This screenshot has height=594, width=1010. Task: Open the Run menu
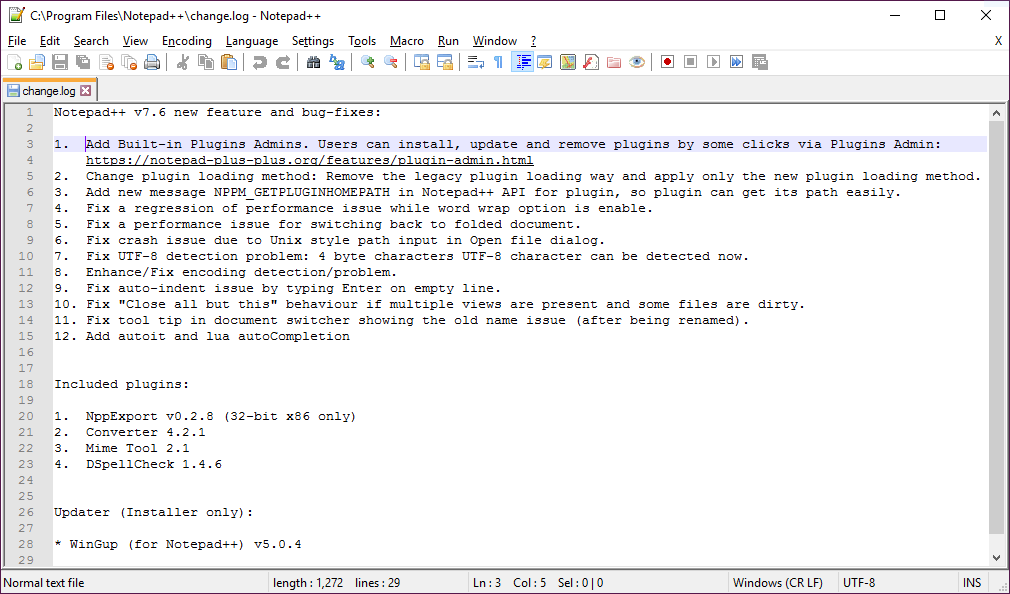tap(448, 41)
